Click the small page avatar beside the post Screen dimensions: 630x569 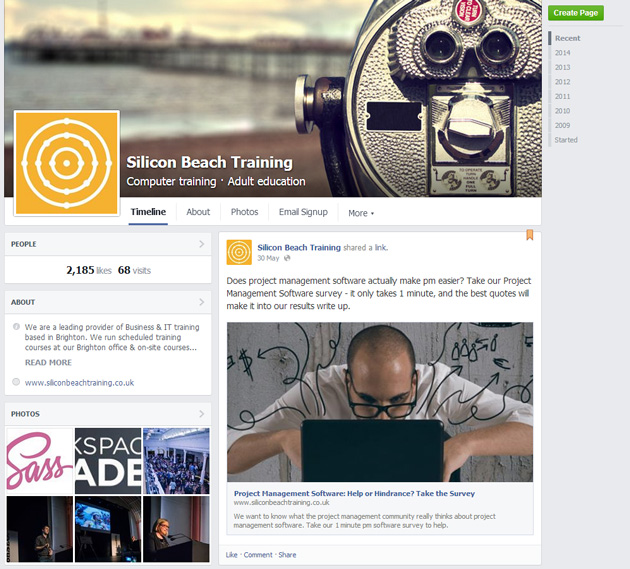pyautogui.click(x=239, y=252)
